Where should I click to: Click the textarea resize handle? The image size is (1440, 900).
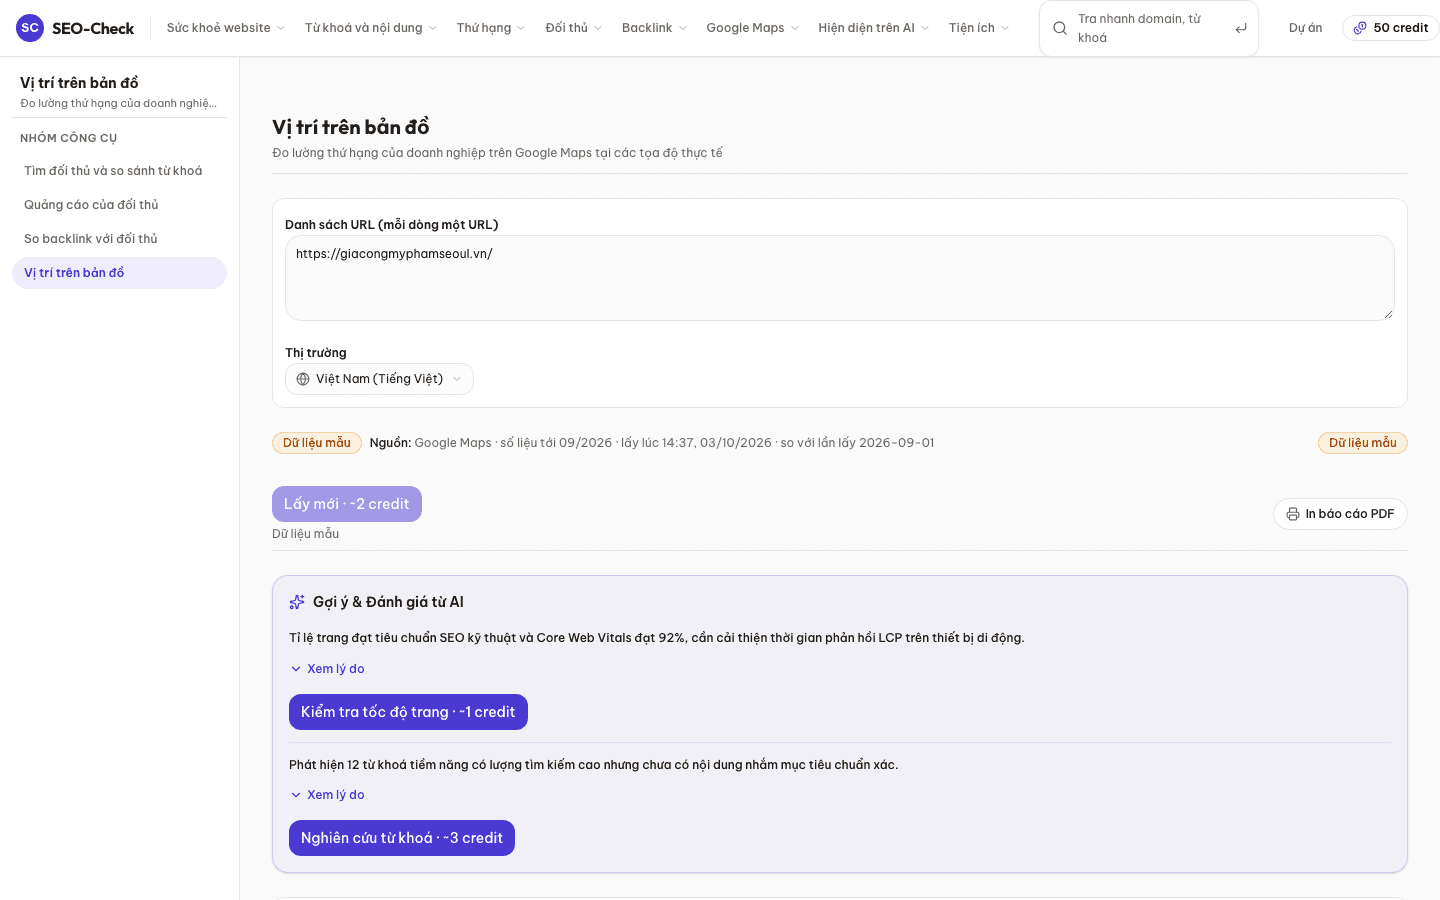tap(1388, 314)
